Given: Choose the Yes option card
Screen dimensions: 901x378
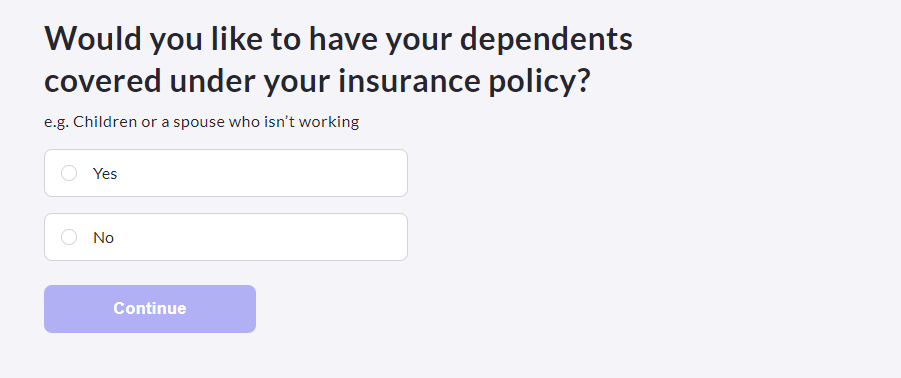Looking at the screenshot, I should click(x=226, y=173).
